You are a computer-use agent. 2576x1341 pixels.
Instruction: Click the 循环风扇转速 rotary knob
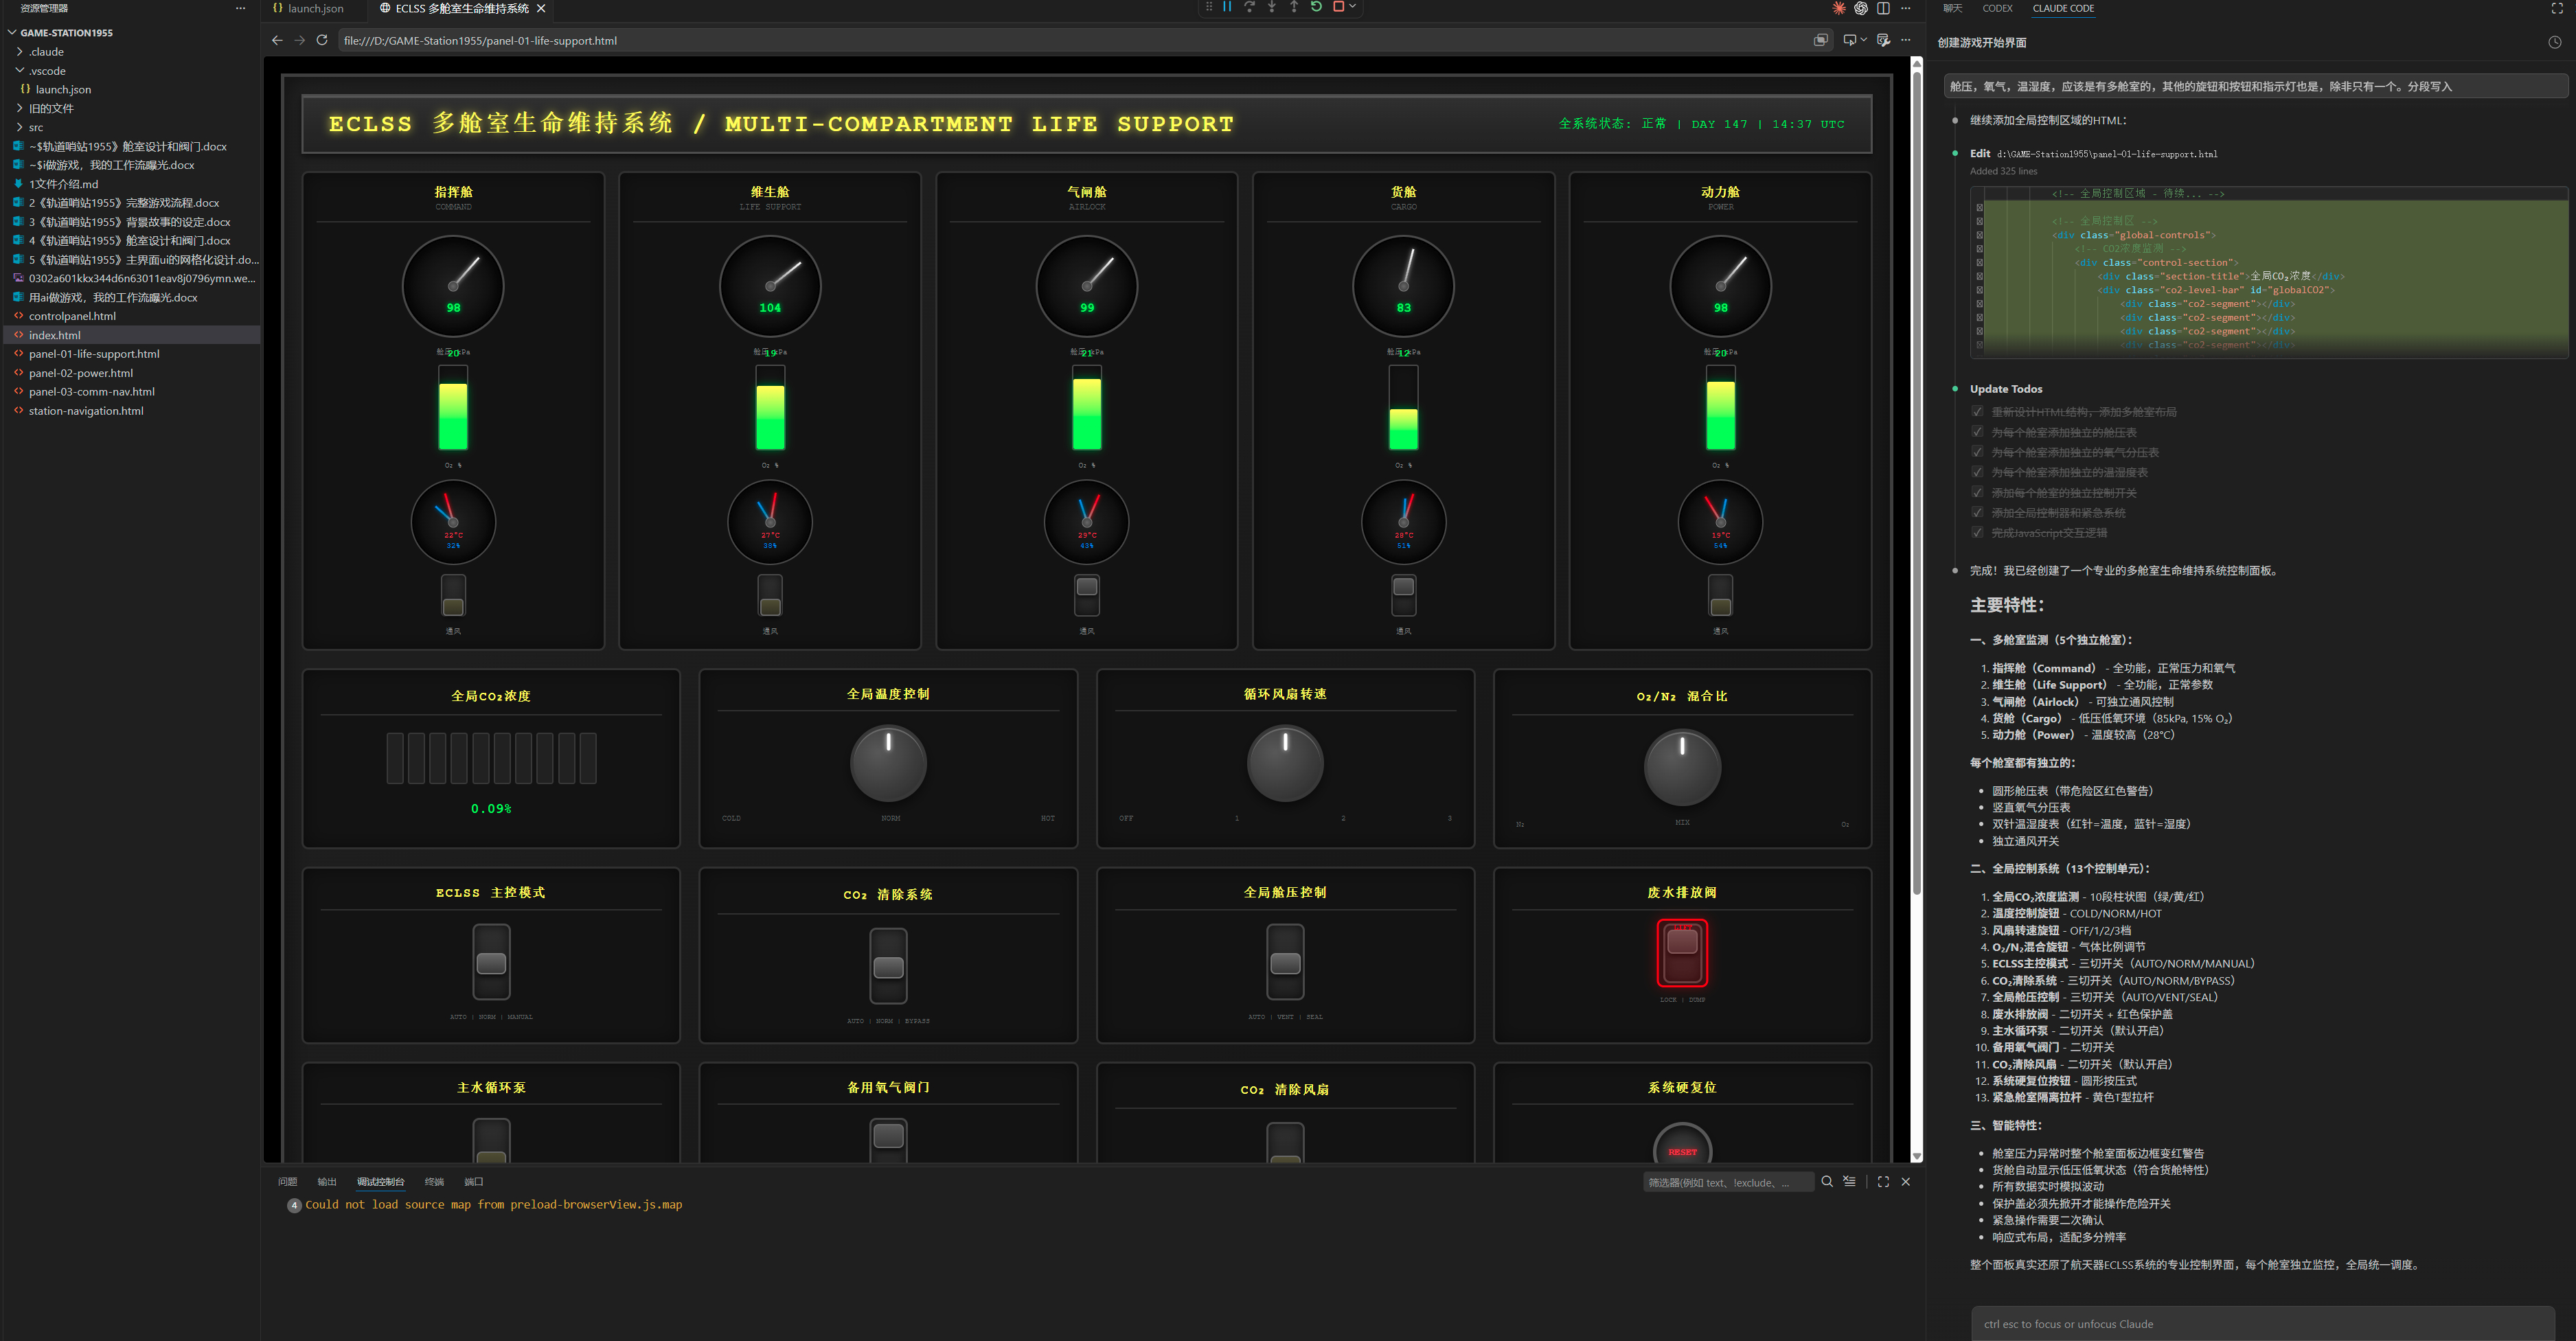(x=1285, y=764)
